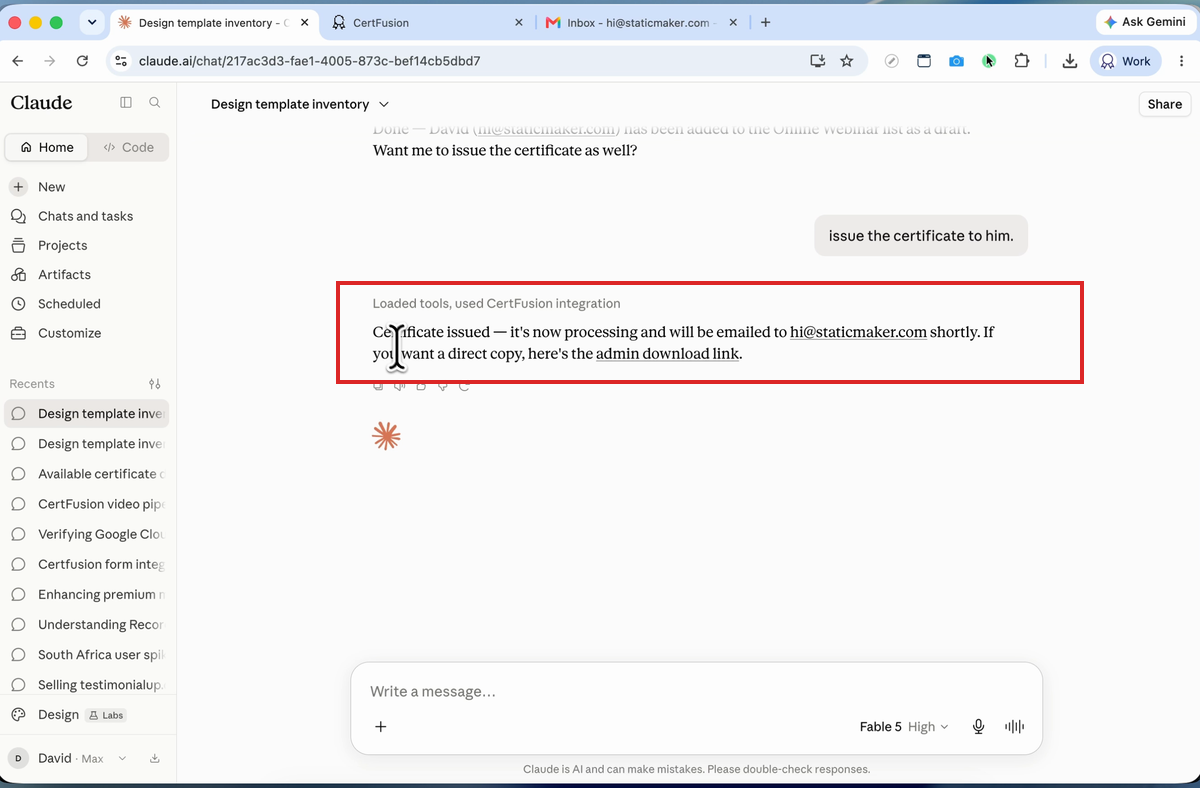Click the Share button
1200x788 pixels.
1165,104
